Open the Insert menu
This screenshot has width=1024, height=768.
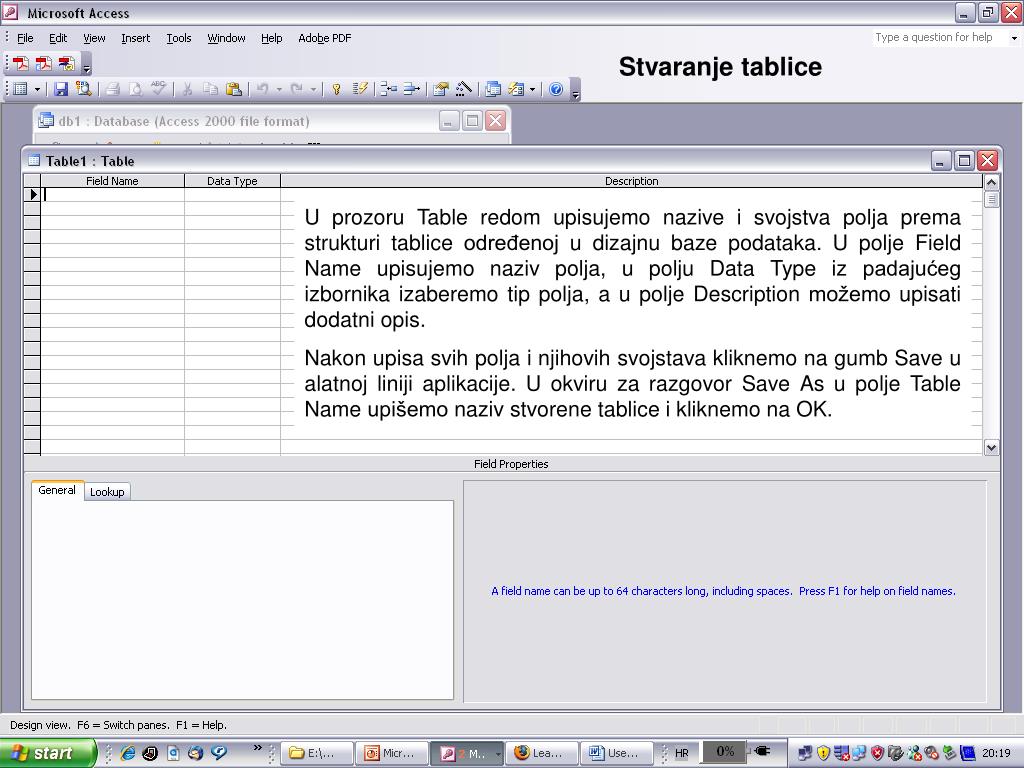(x=135, y=38)
